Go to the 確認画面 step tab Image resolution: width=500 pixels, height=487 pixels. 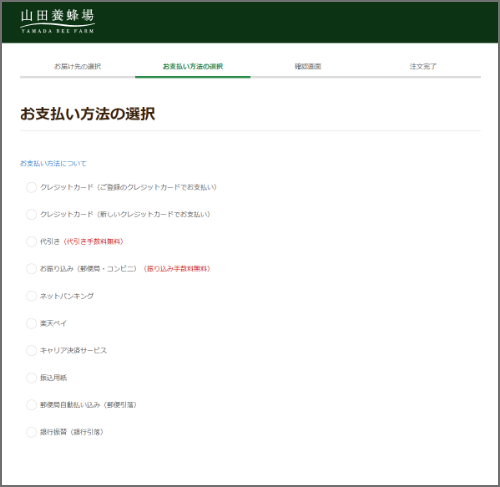coord(308,66)
